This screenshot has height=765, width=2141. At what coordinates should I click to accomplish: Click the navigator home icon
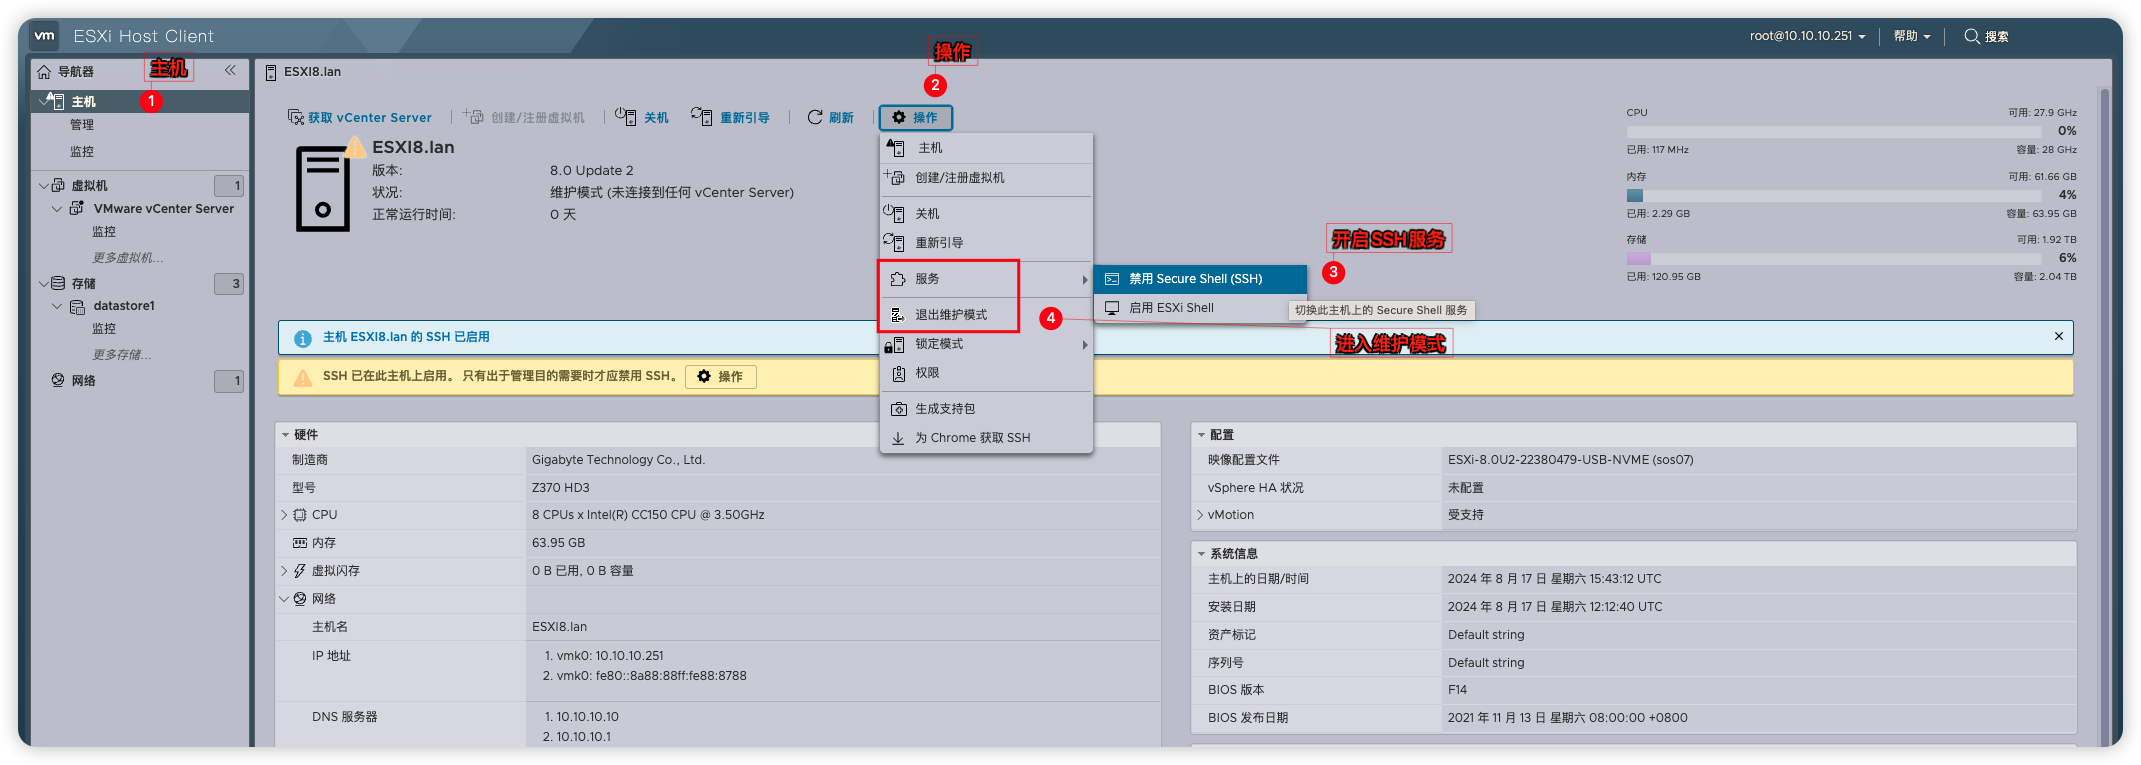(x=44, y=72)
